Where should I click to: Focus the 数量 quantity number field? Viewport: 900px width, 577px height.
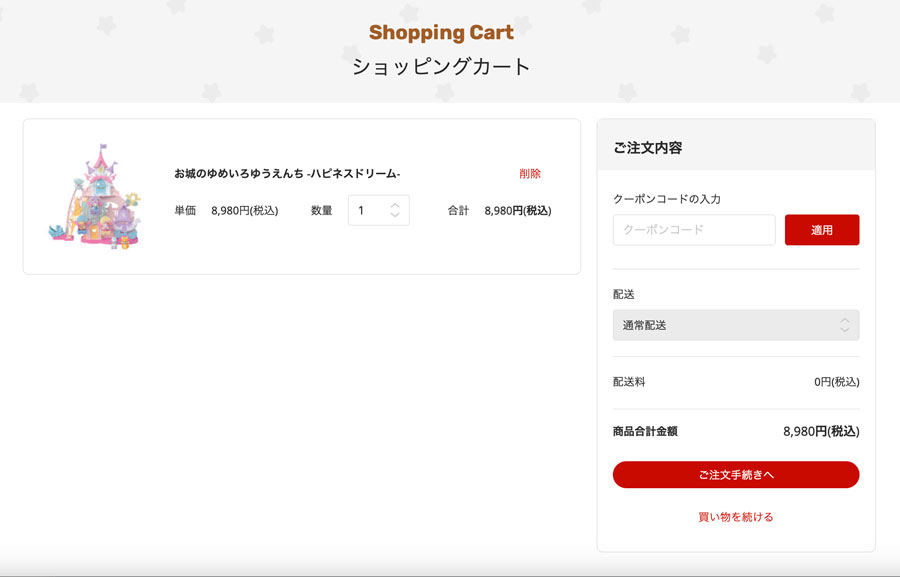click(x=378, y=210)
